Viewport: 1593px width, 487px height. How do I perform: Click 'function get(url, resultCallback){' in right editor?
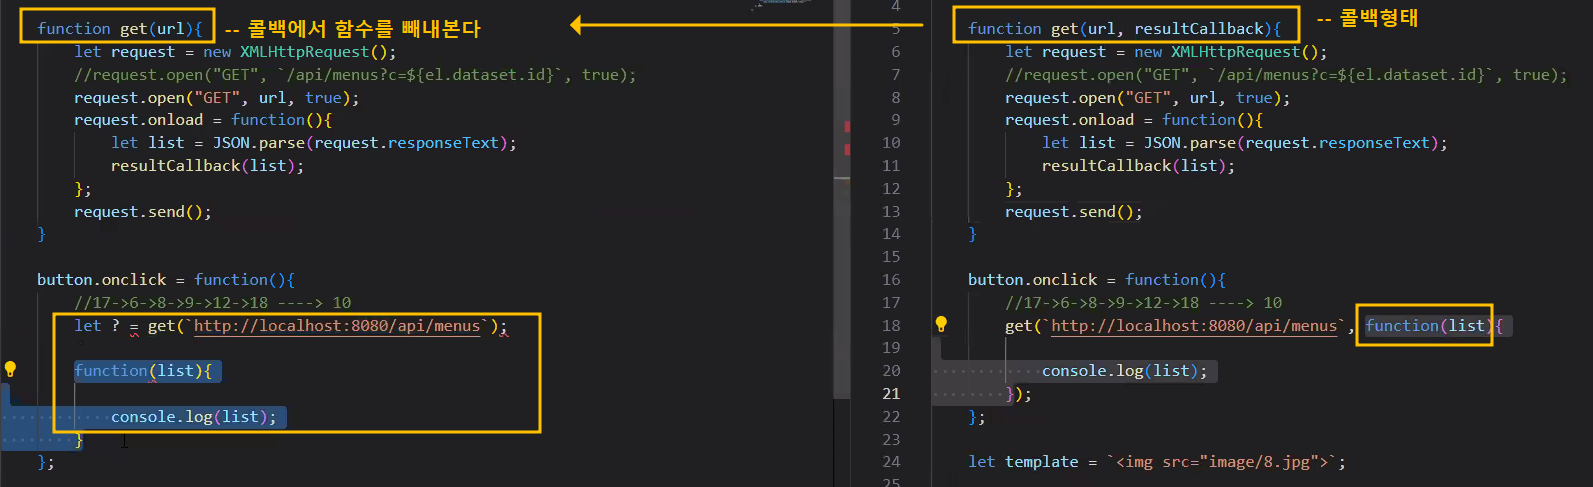coord(1124,29)
